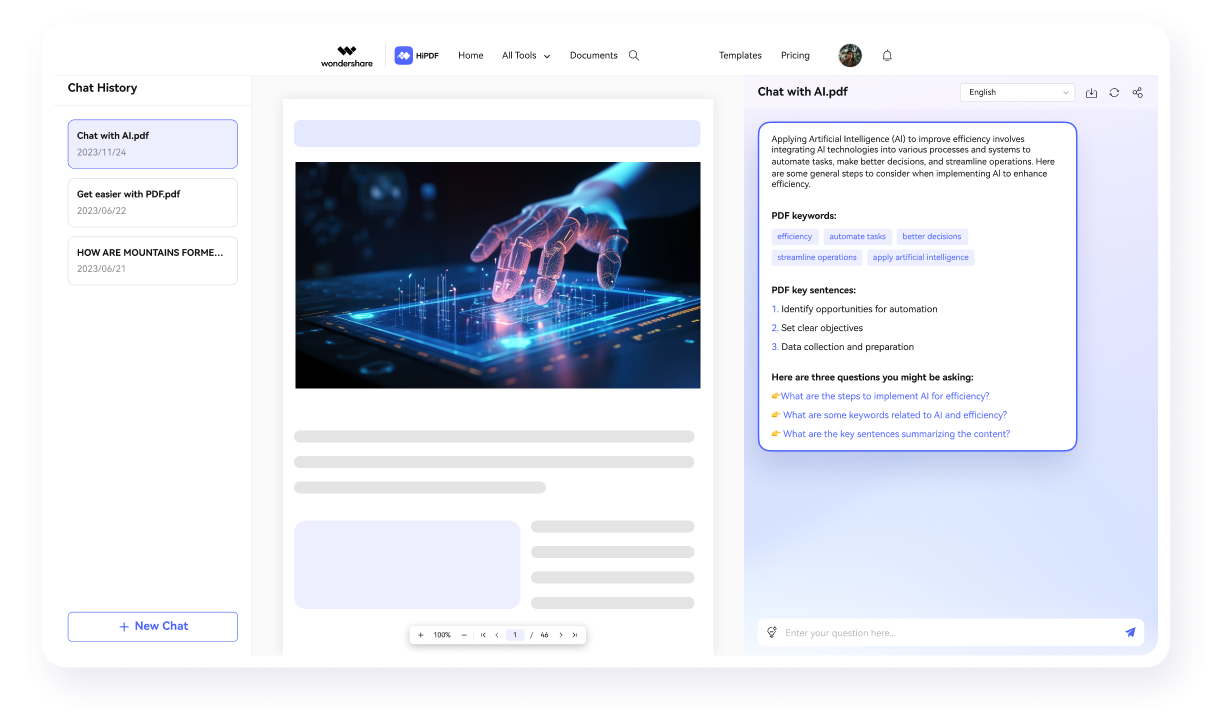Select the Home menu item
The image size is (1217, 721).
[x=470, y=55]
